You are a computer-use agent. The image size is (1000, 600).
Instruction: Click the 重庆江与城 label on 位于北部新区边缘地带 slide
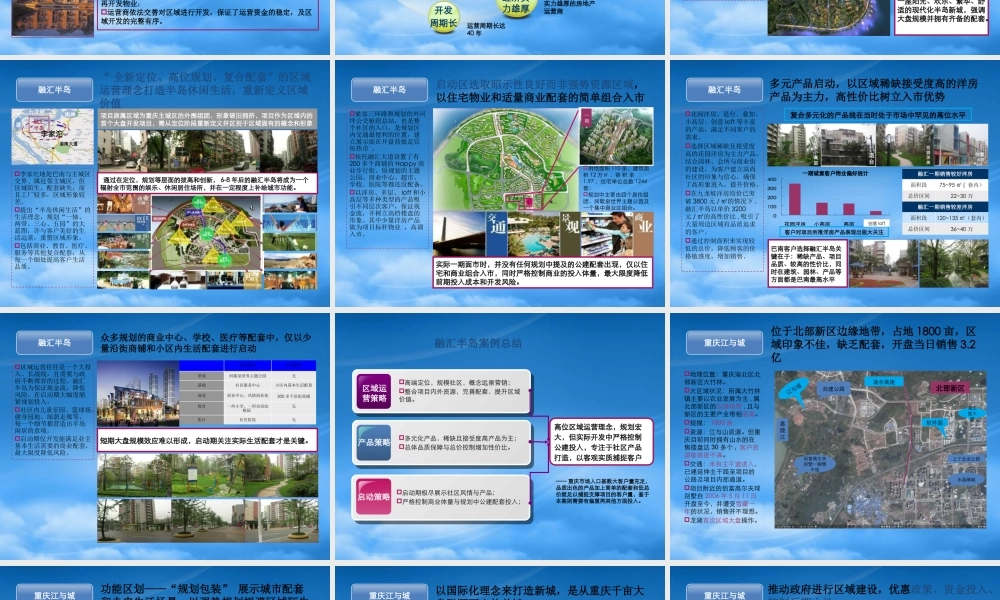click(724, 342)
